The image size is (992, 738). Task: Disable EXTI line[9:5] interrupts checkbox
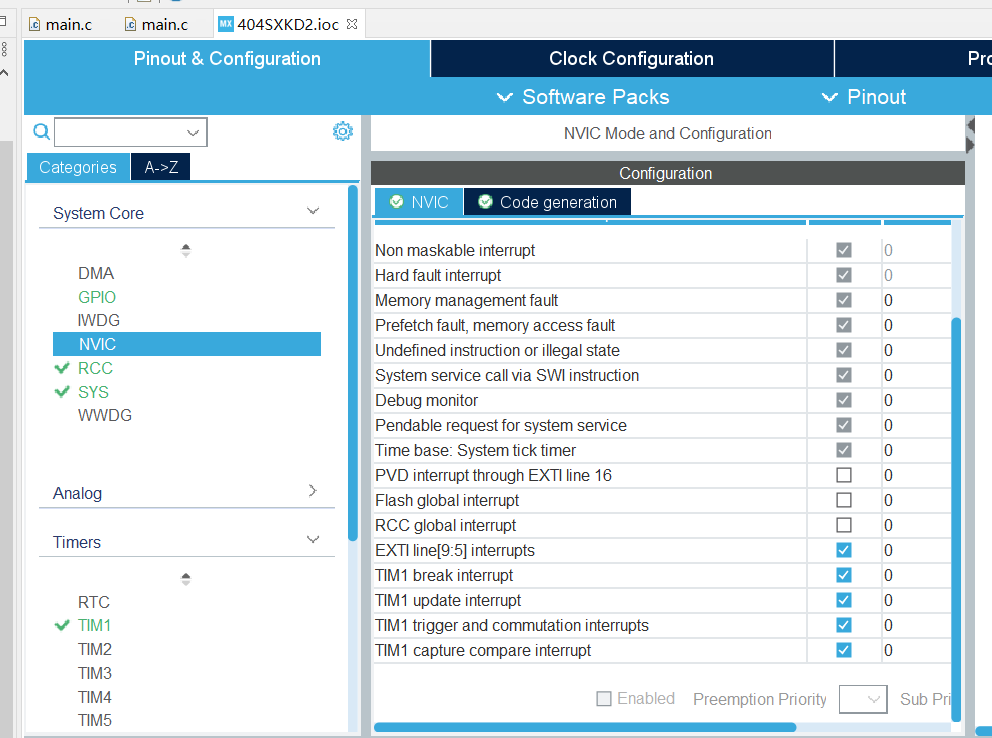[x=843, y=550]
